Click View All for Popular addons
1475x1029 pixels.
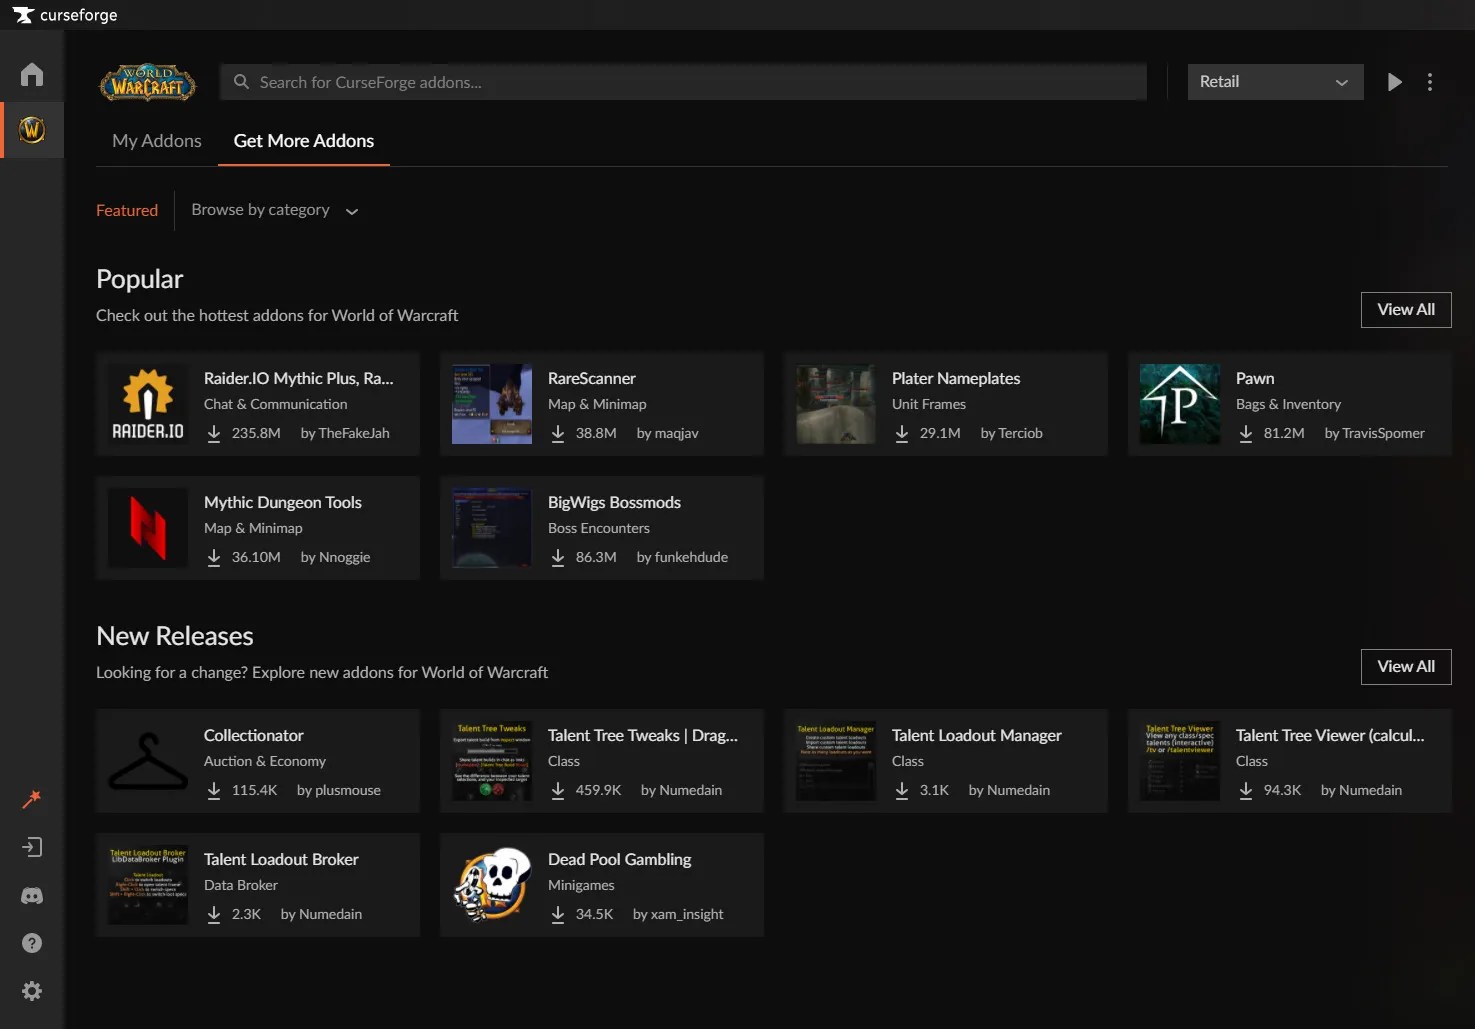point(1405,309)
